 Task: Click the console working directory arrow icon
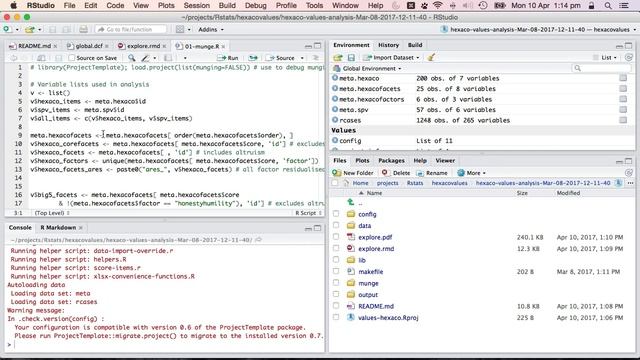(258, 240)
